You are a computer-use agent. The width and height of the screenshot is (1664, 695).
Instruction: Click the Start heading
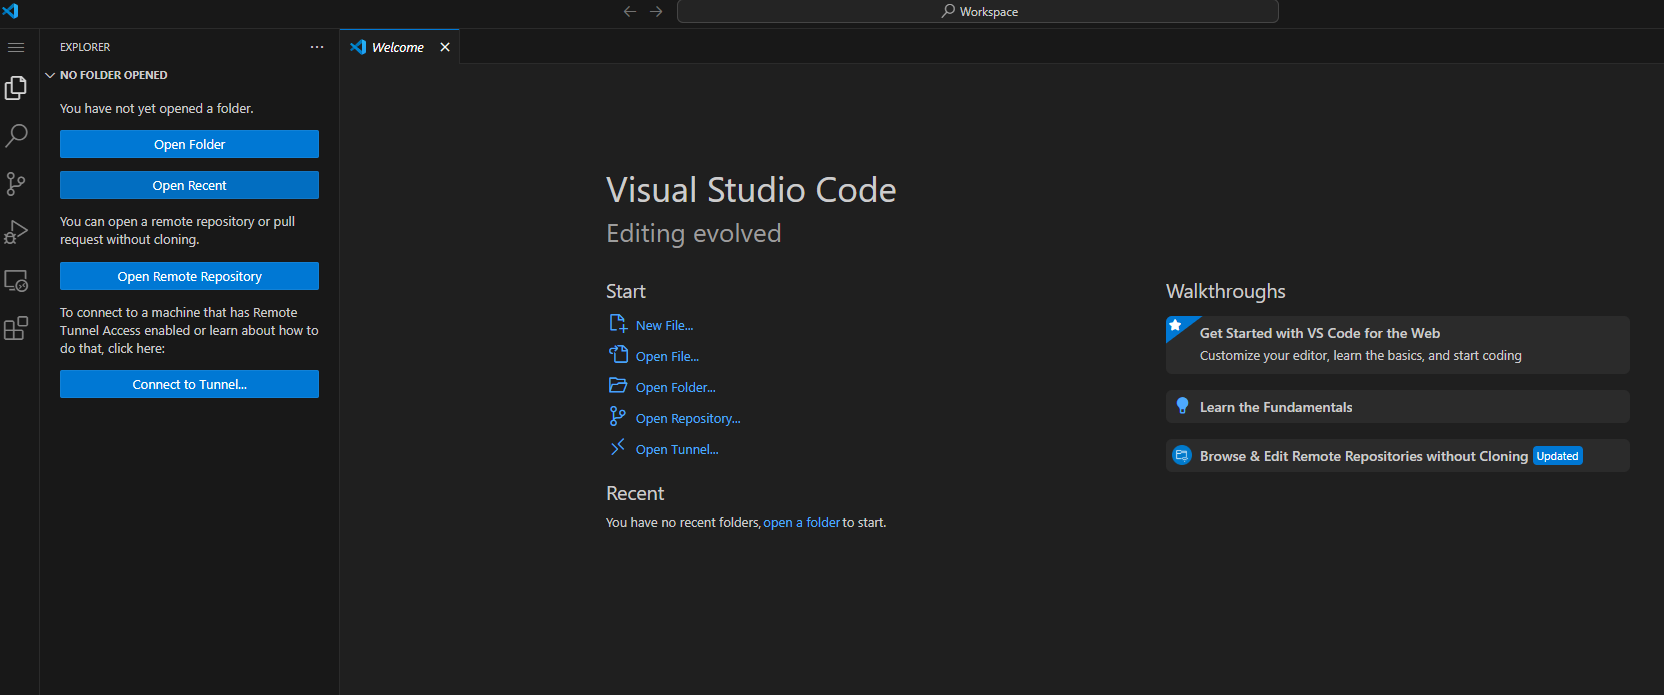point(626,291)
